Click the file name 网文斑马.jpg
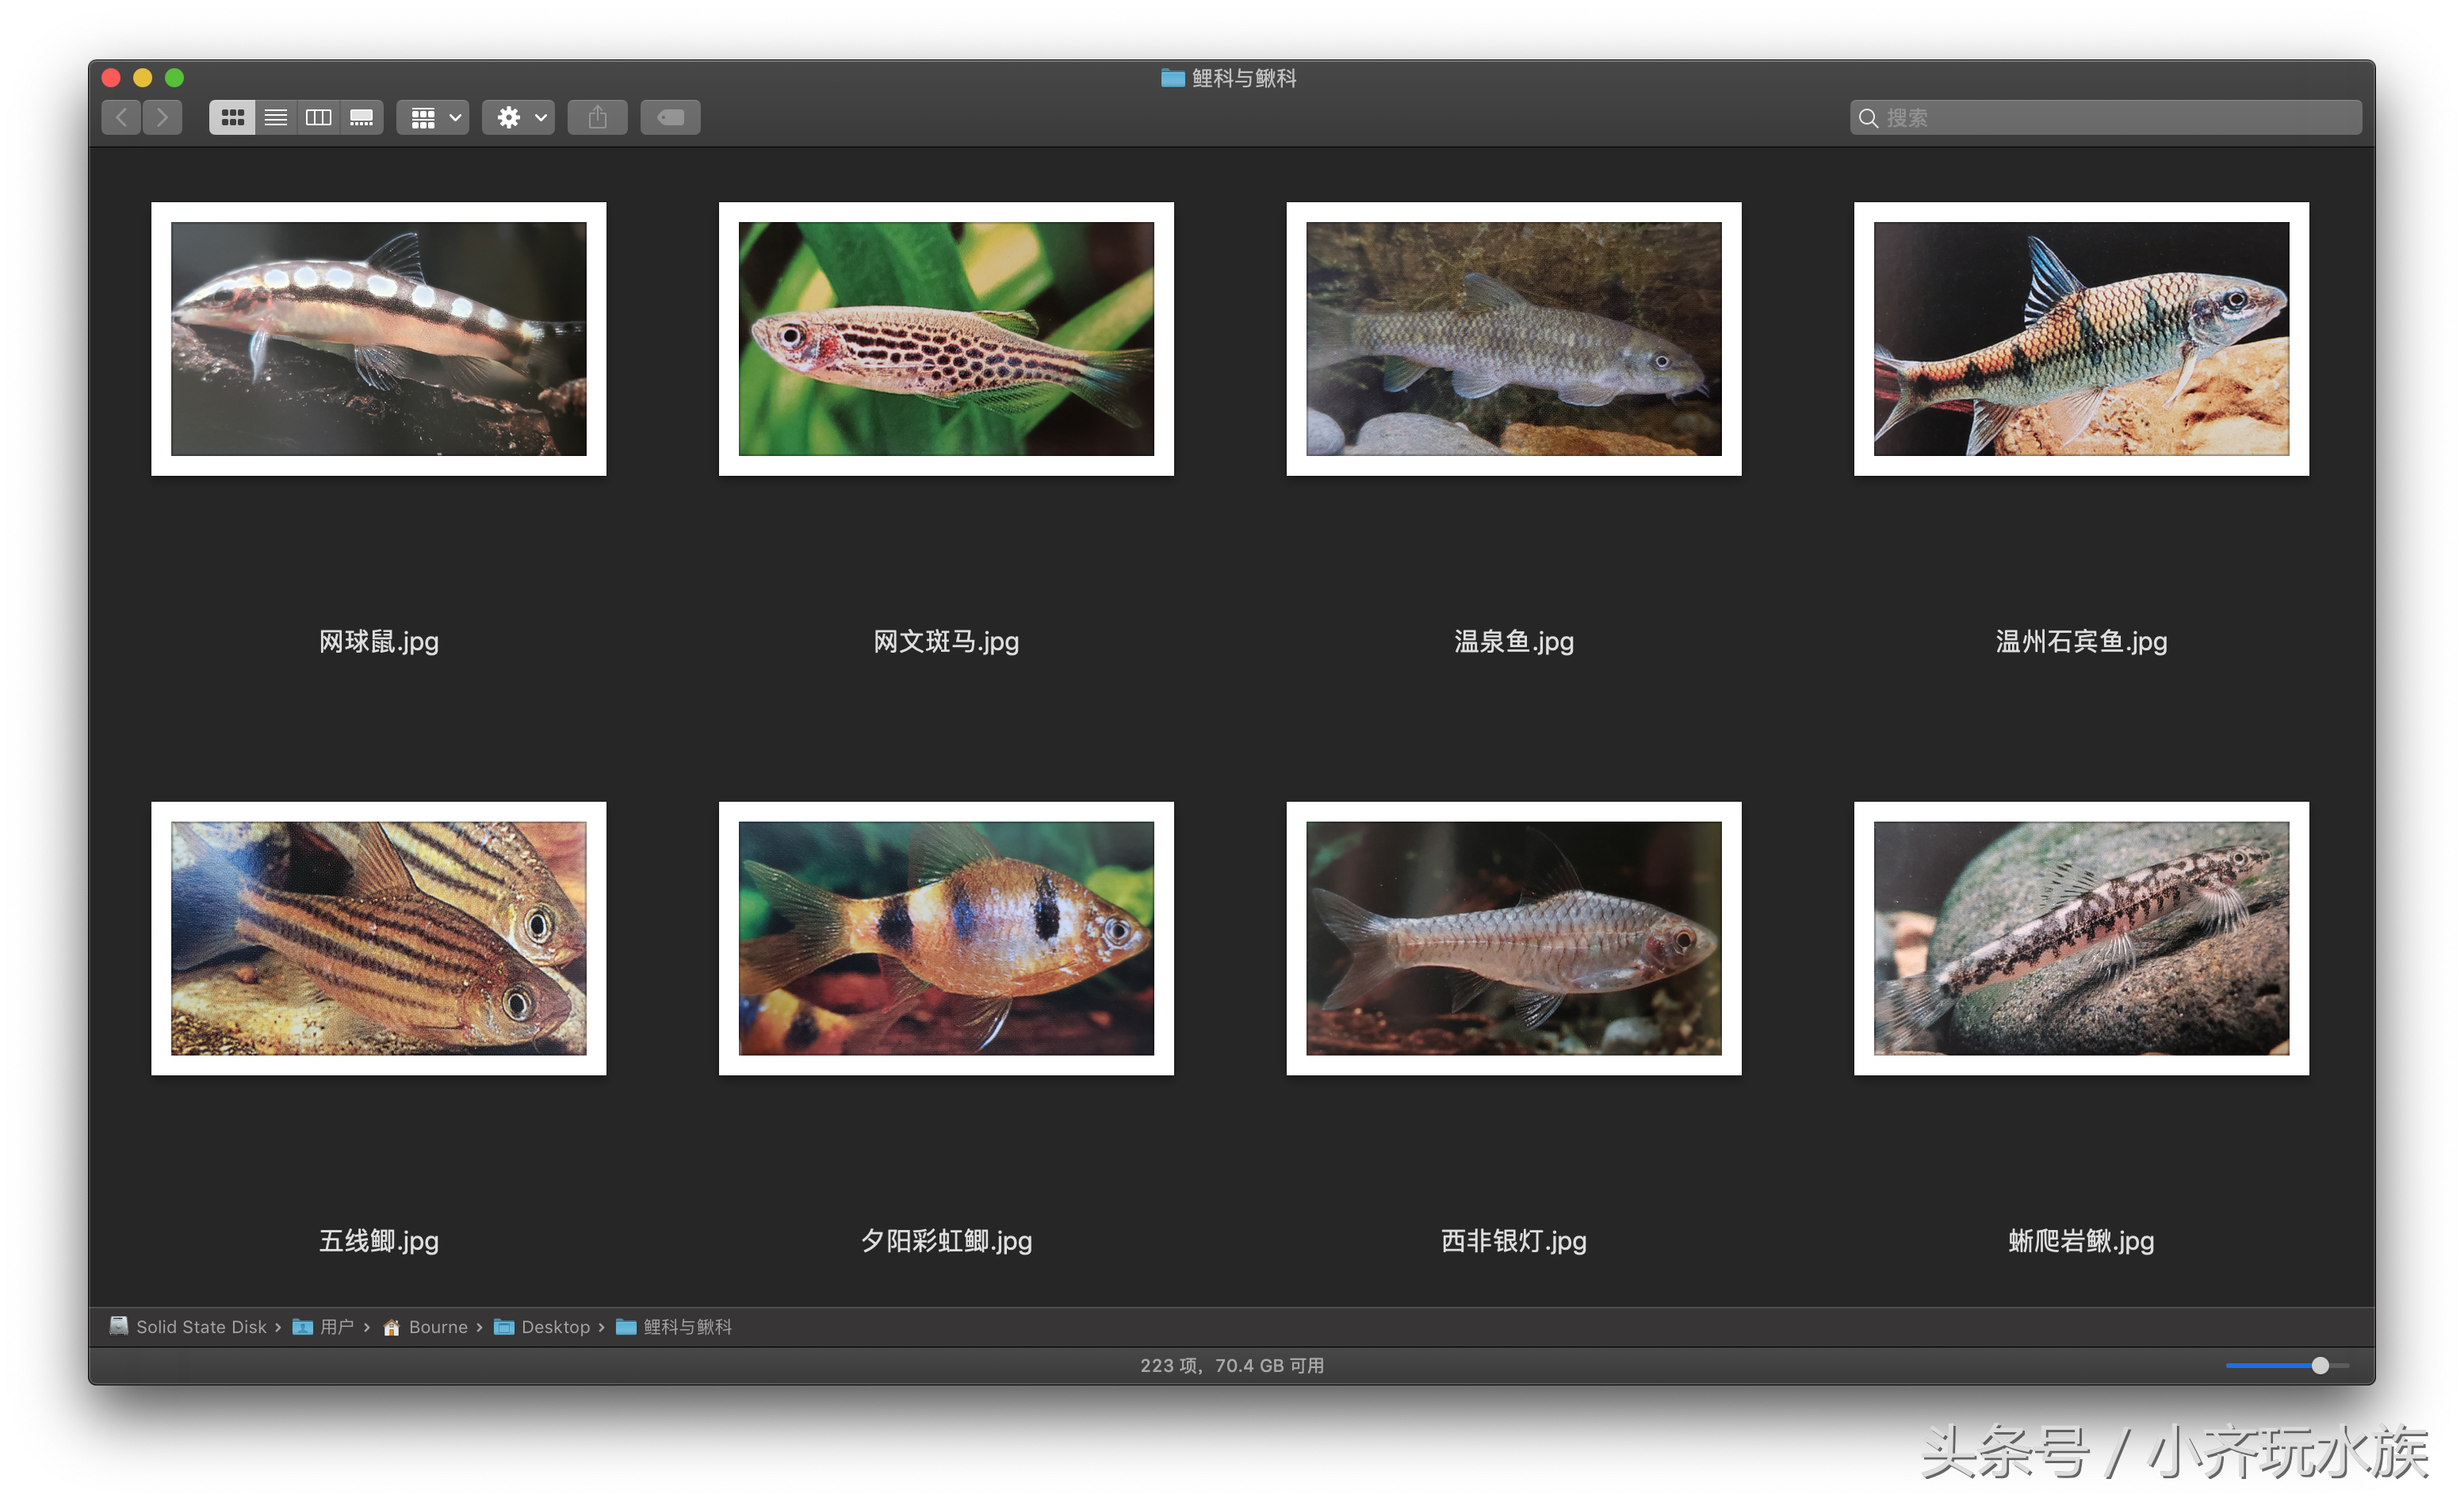2464x1502 pixels. click(947, 642)
